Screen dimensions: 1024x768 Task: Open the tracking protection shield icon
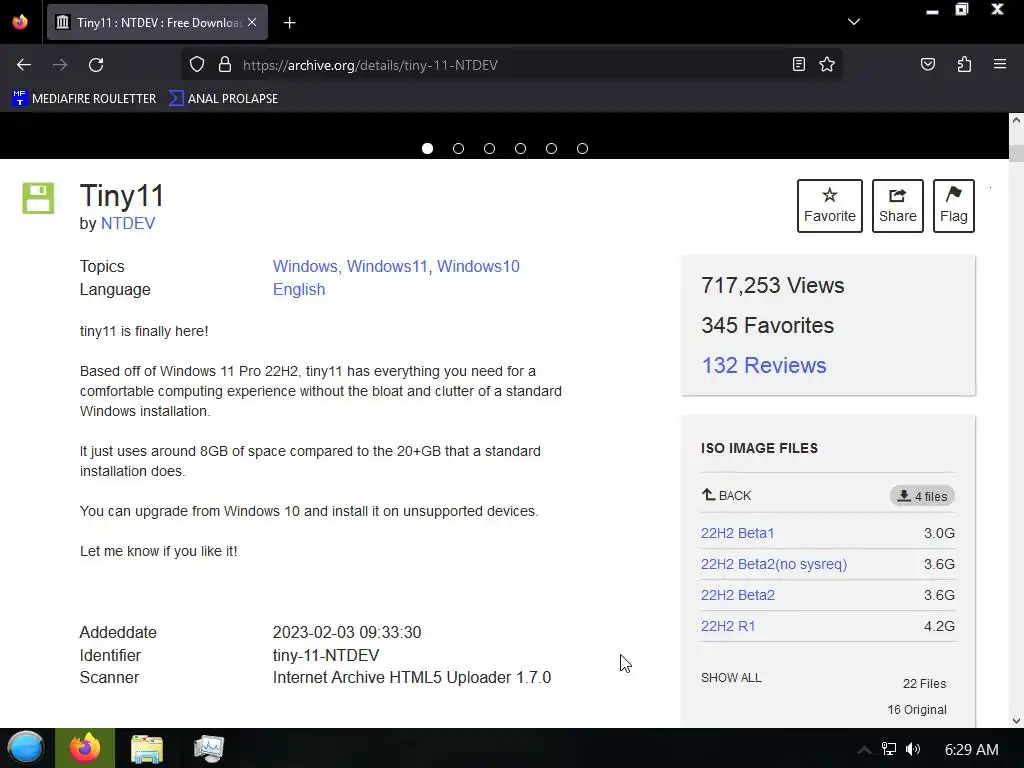pyautogui.click(x=197, y=65)
